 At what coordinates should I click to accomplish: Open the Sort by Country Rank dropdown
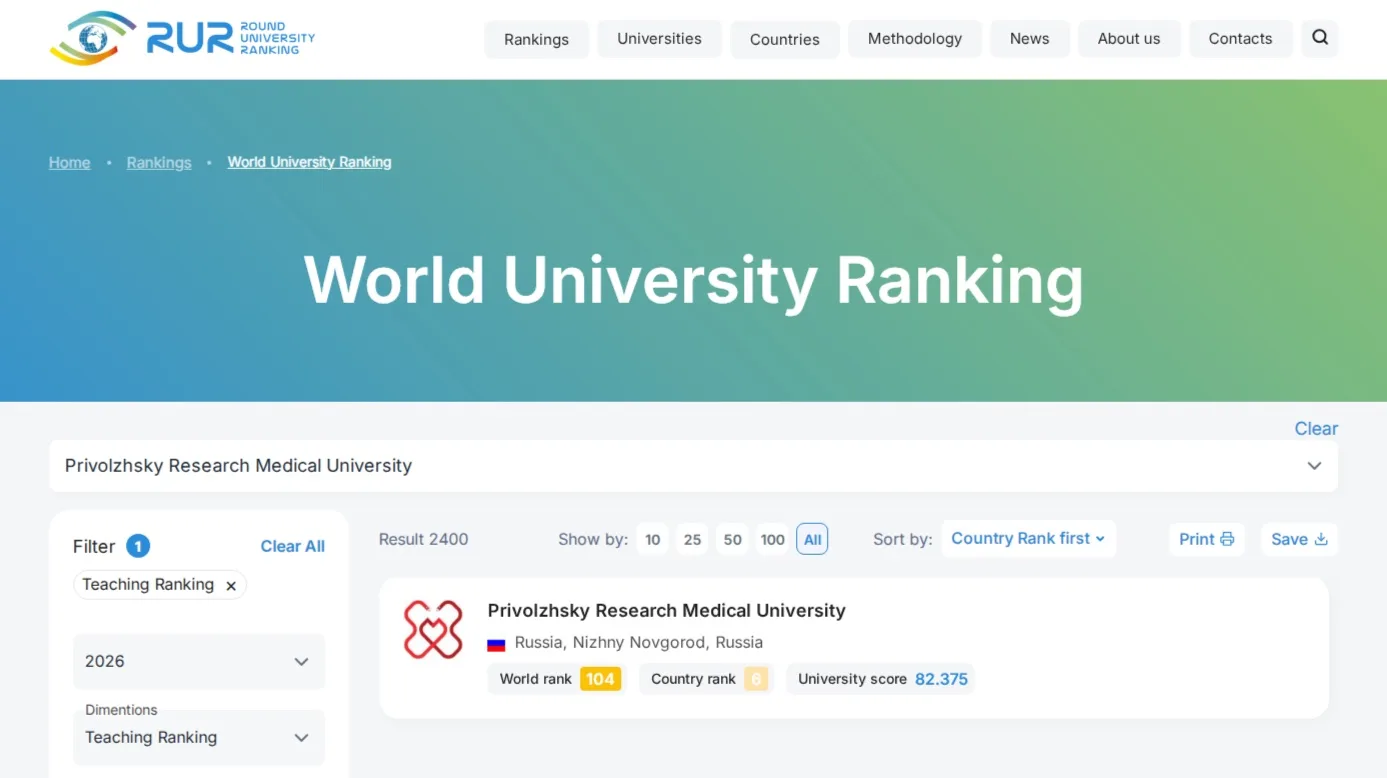pyautogui.click(x=1028, y=538)
